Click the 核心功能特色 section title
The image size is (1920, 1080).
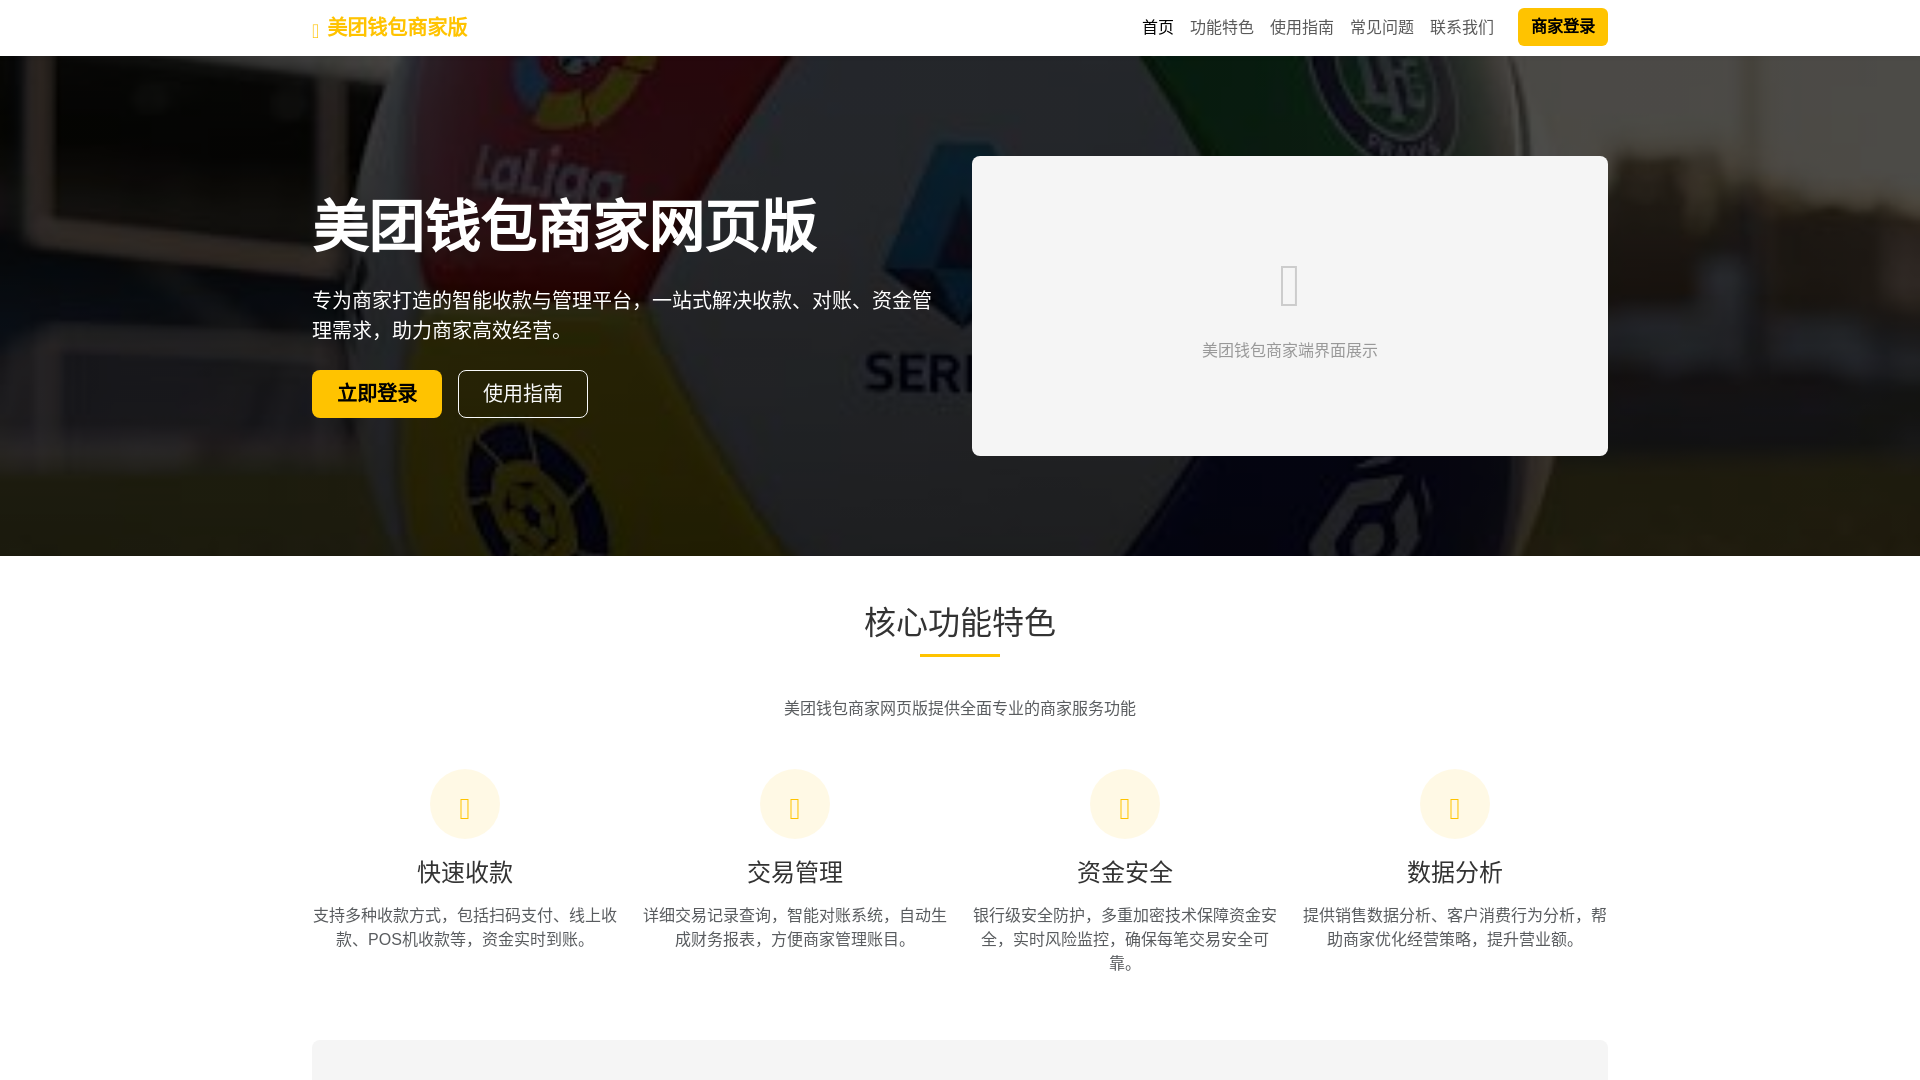tap(960, 622)
